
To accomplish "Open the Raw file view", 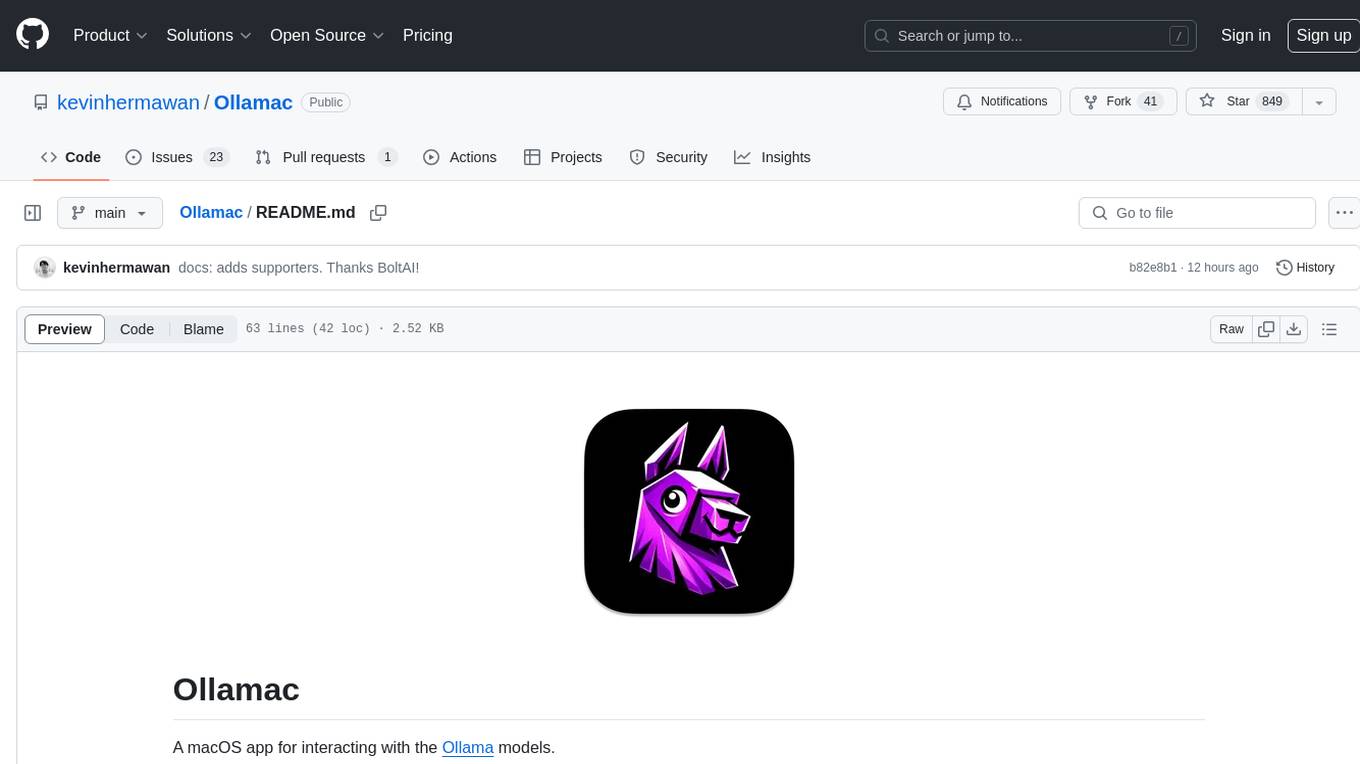I will point(1231,329).
